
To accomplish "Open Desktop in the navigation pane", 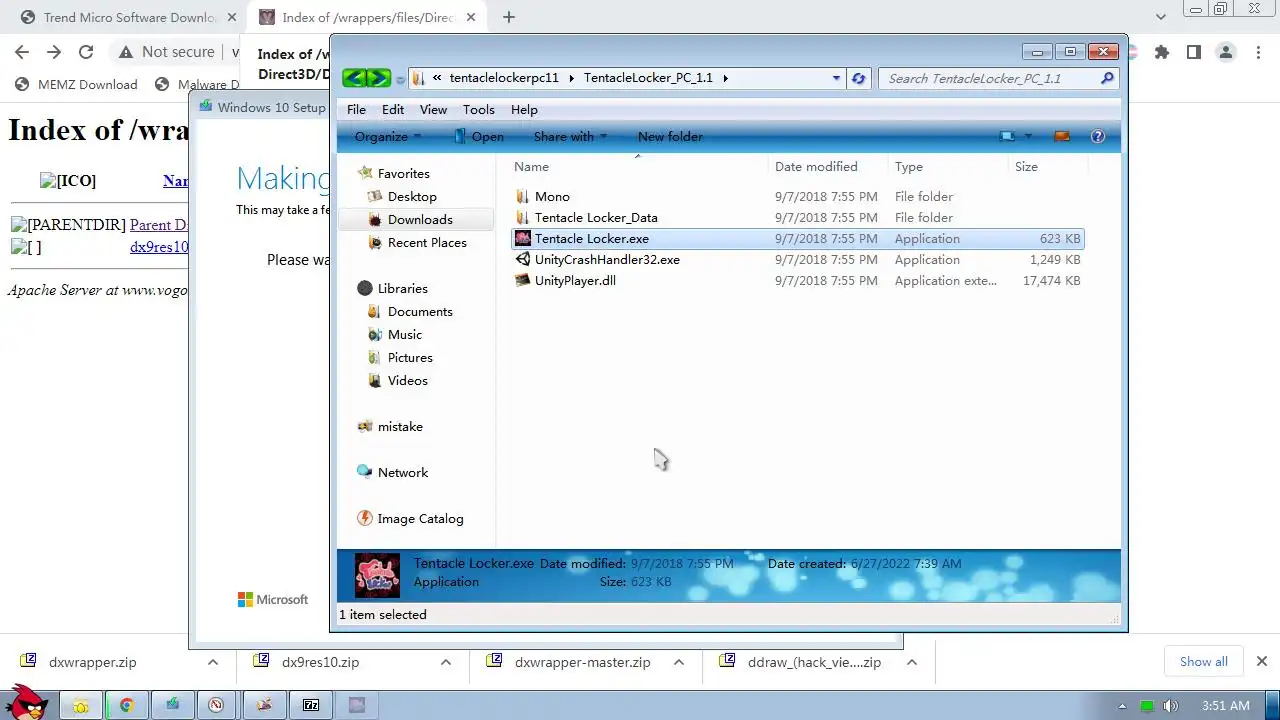I will [x=412, y=197].
